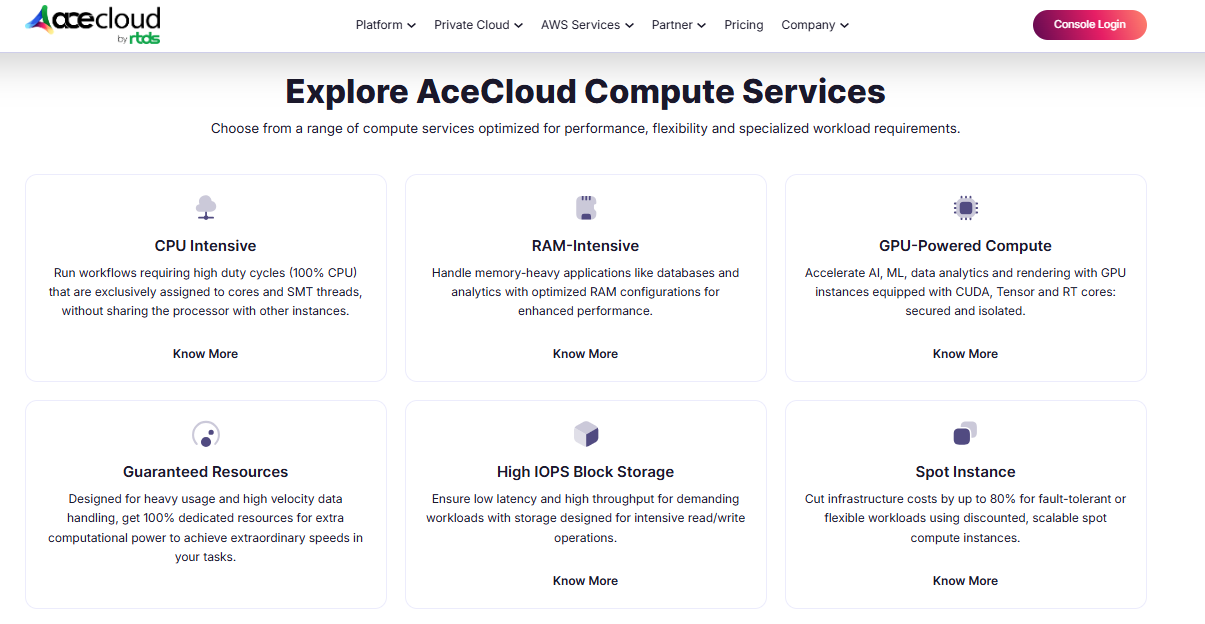This screenshot has width=1205, height=624.
Task: Click the CPU Intensive cloud icon
Action: click(206, 208)
